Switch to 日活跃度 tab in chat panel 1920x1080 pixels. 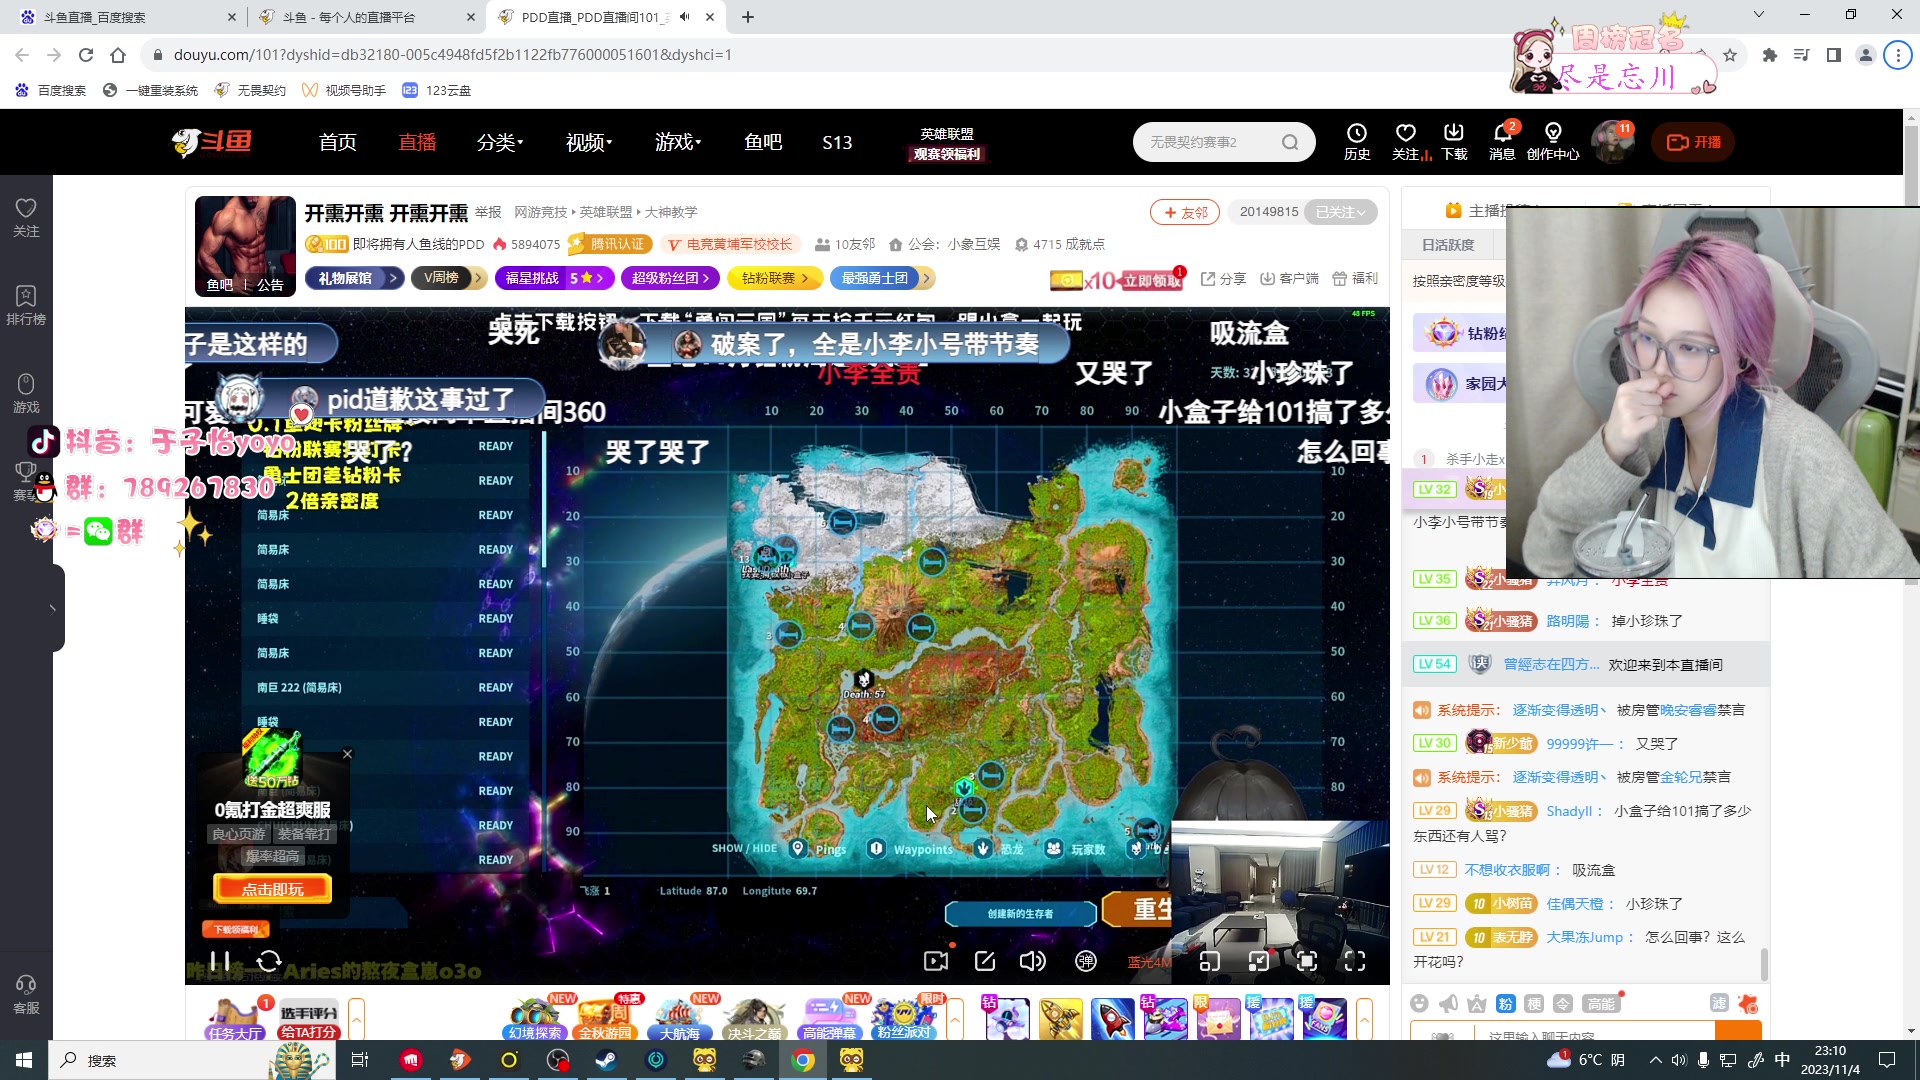[x=1448, y=245]
